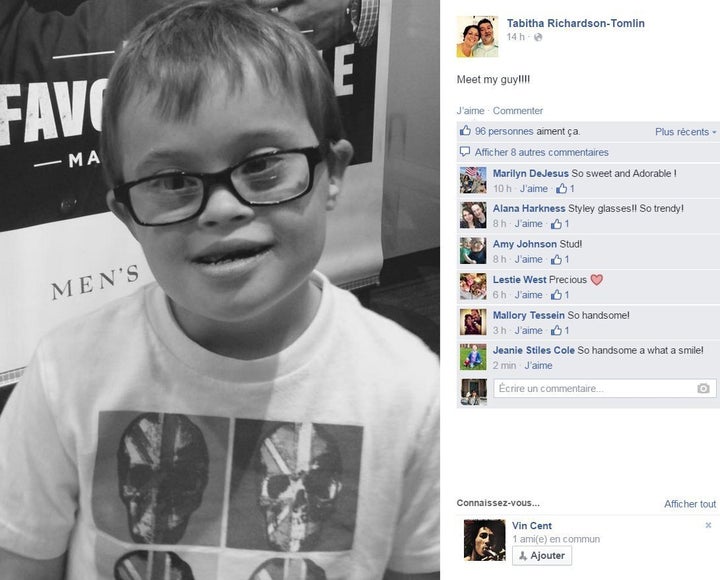Like Lestie West's comment via J'aime
This screenshot has height=580, width=720.
click(528, 295)
